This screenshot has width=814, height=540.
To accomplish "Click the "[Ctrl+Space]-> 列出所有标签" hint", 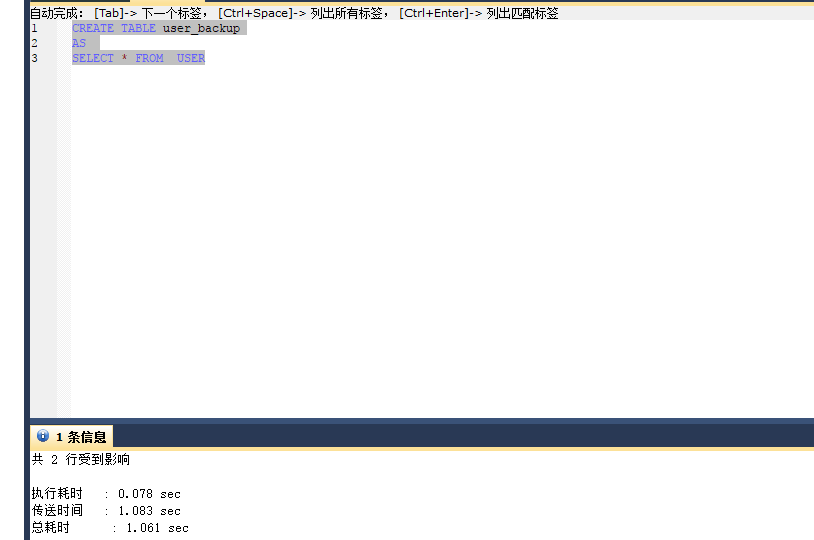I will [301, 13].
